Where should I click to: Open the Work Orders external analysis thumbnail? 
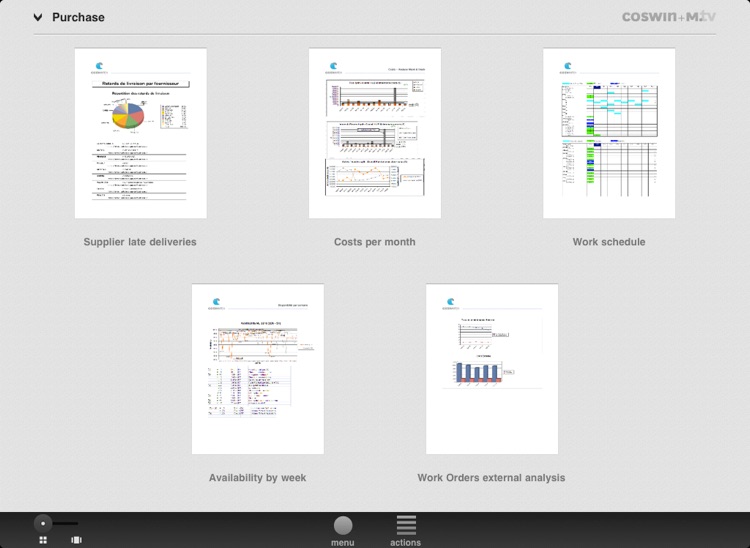pos(492,369)
